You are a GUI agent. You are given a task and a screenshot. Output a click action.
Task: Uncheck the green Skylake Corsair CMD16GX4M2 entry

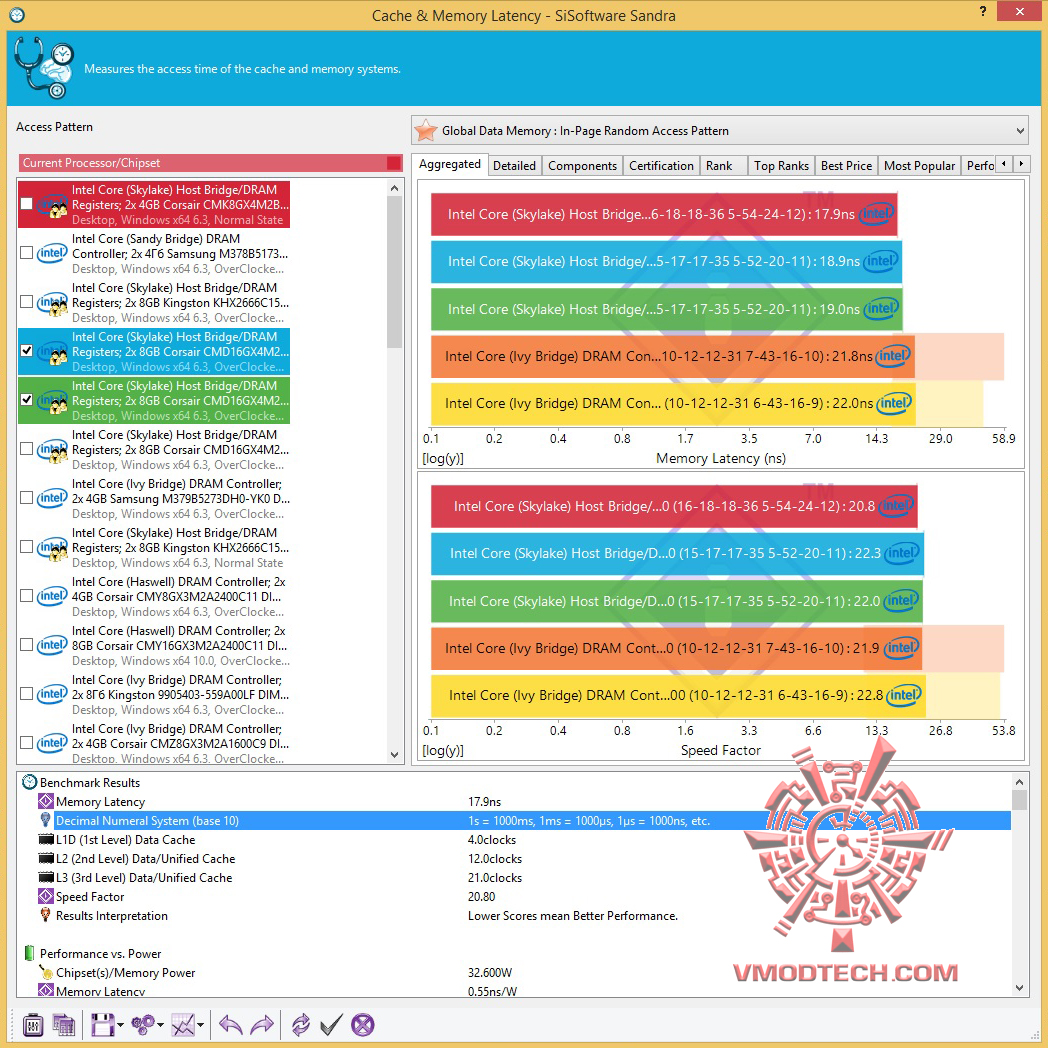(27, 400)
